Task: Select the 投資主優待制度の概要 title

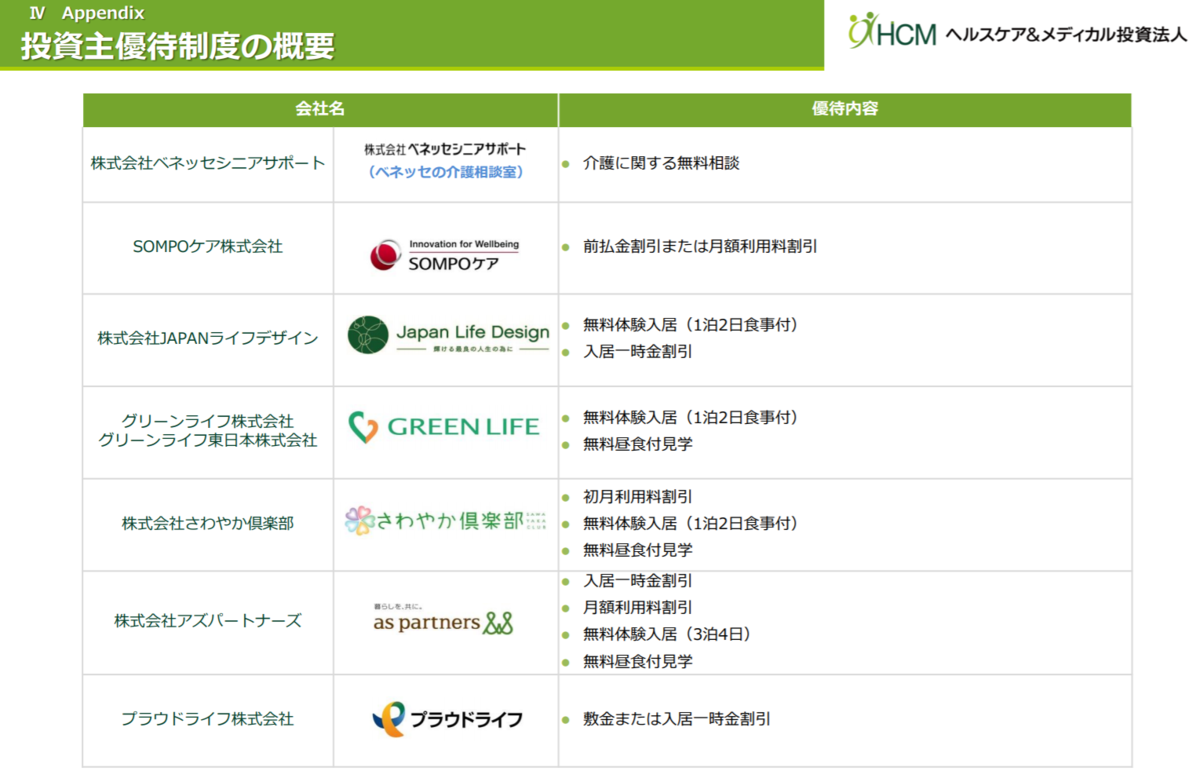Action: 178,46
